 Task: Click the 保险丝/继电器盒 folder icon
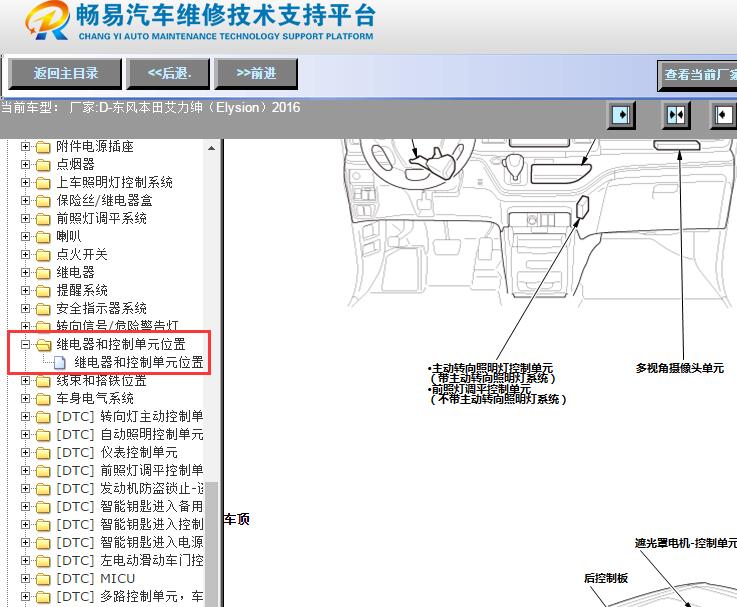[43, 201]
